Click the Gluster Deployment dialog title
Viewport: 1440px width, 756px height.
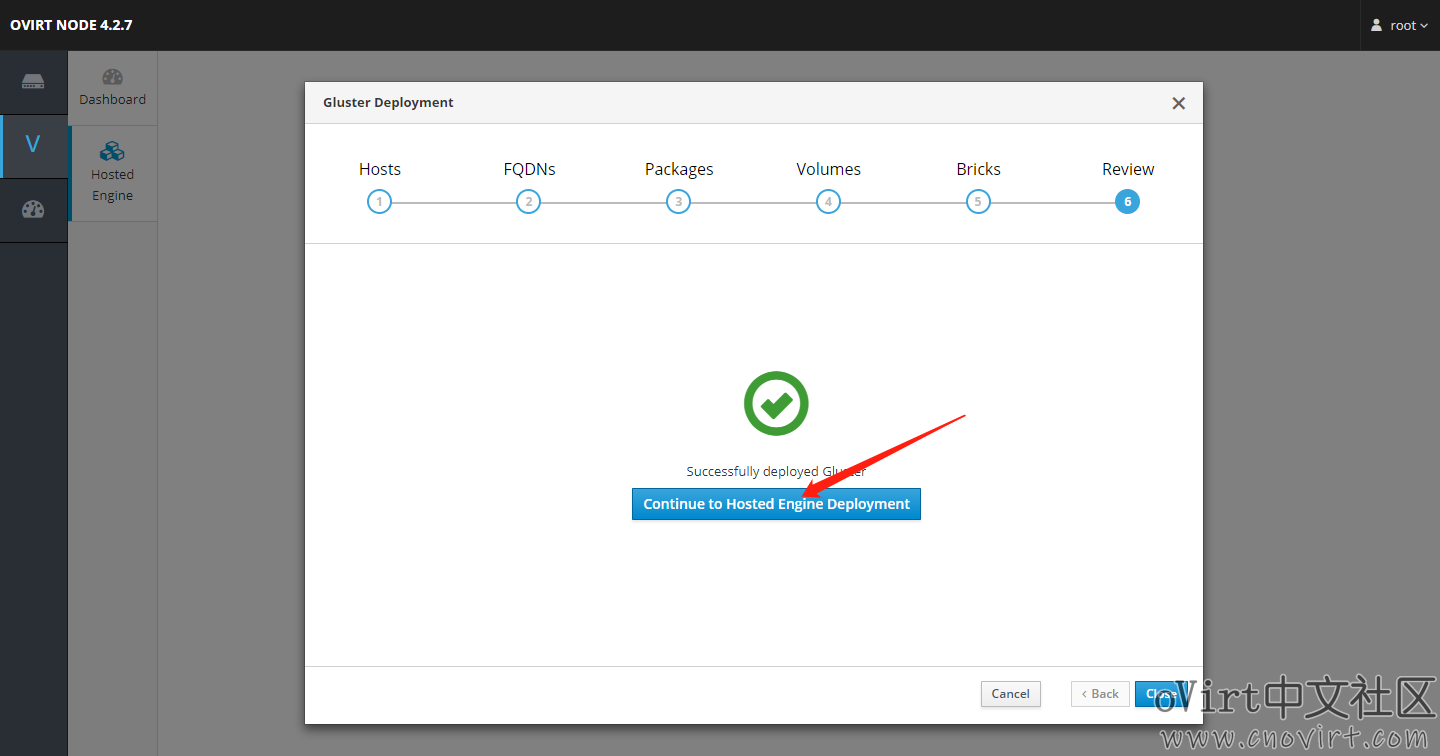[x=388, y=102]
